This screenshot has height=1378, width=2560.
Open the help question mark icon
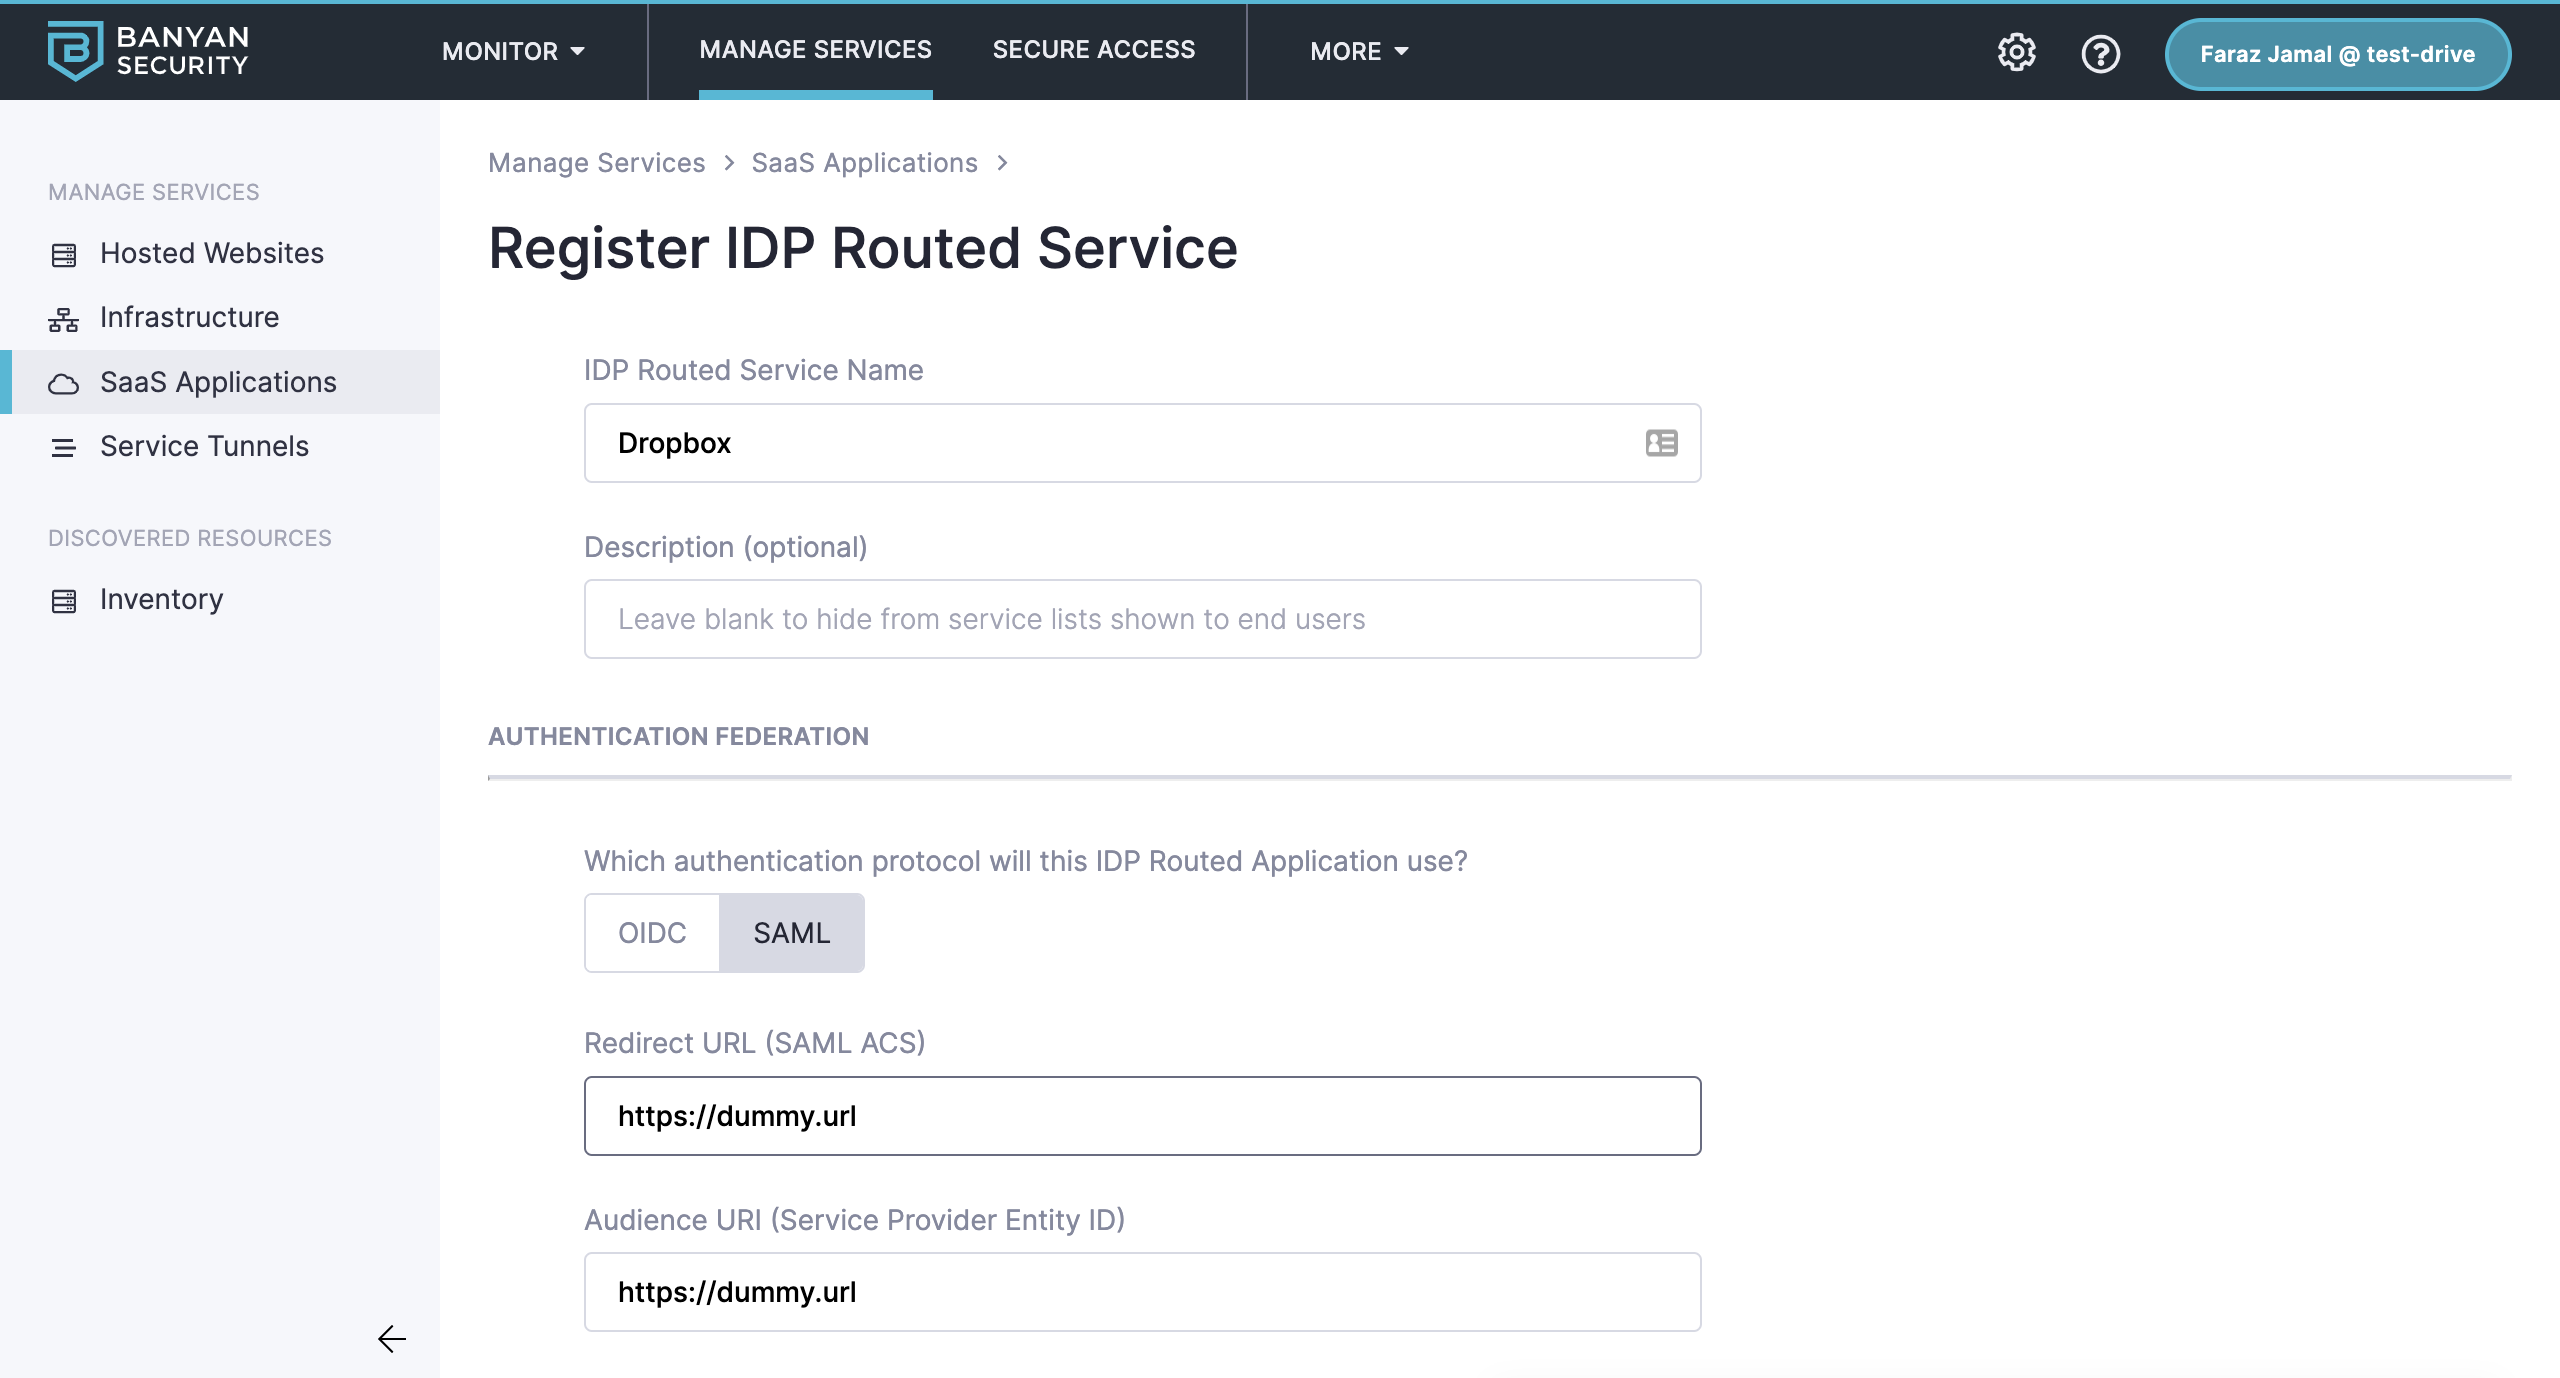[2100, 53]
